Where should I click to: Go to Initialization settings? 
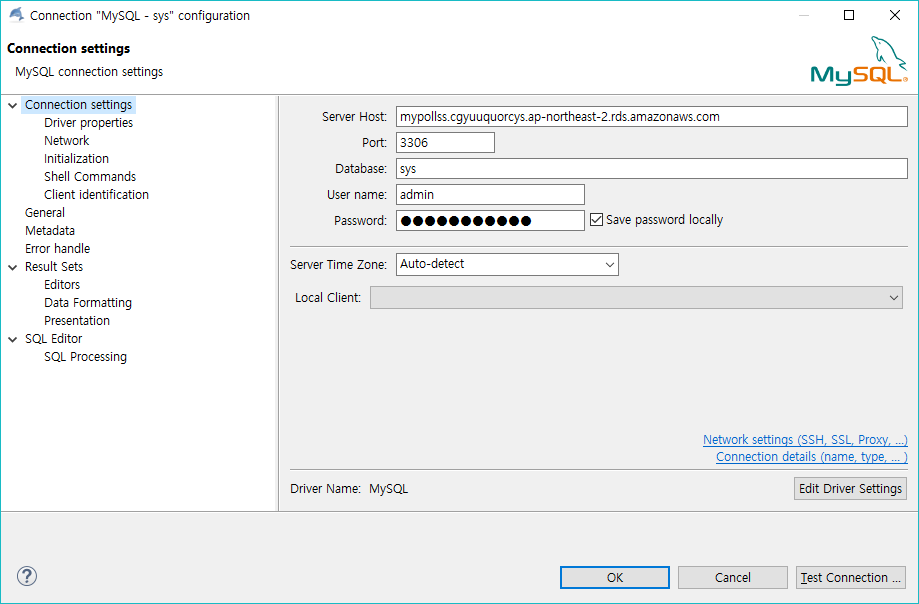[x=76, y=159]
